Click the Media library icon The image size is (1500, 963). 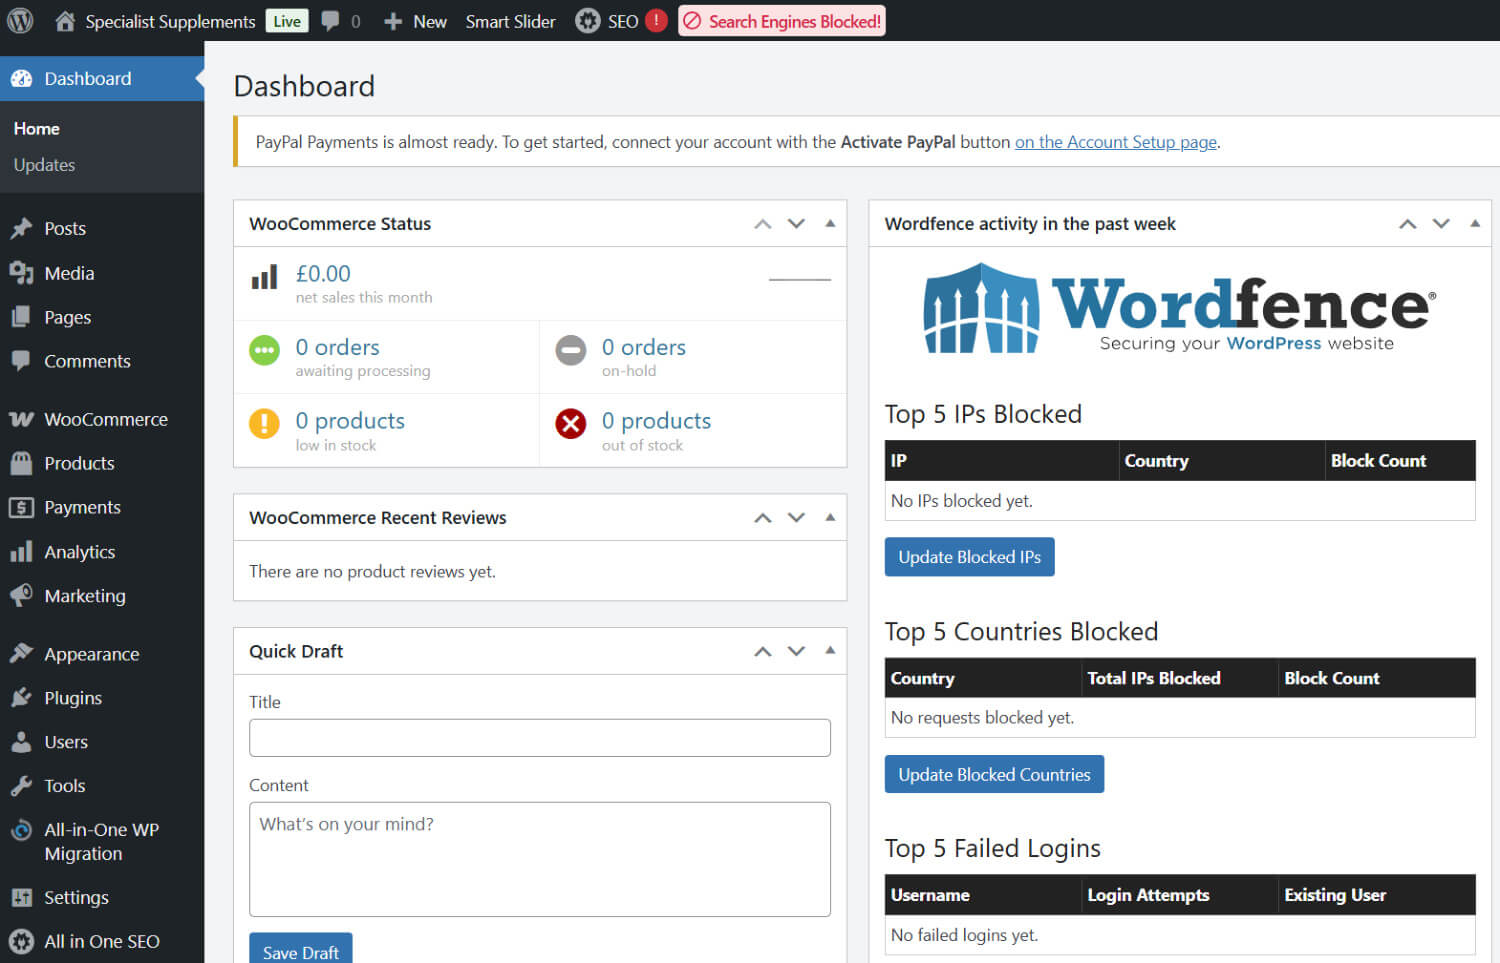(22, 273)
